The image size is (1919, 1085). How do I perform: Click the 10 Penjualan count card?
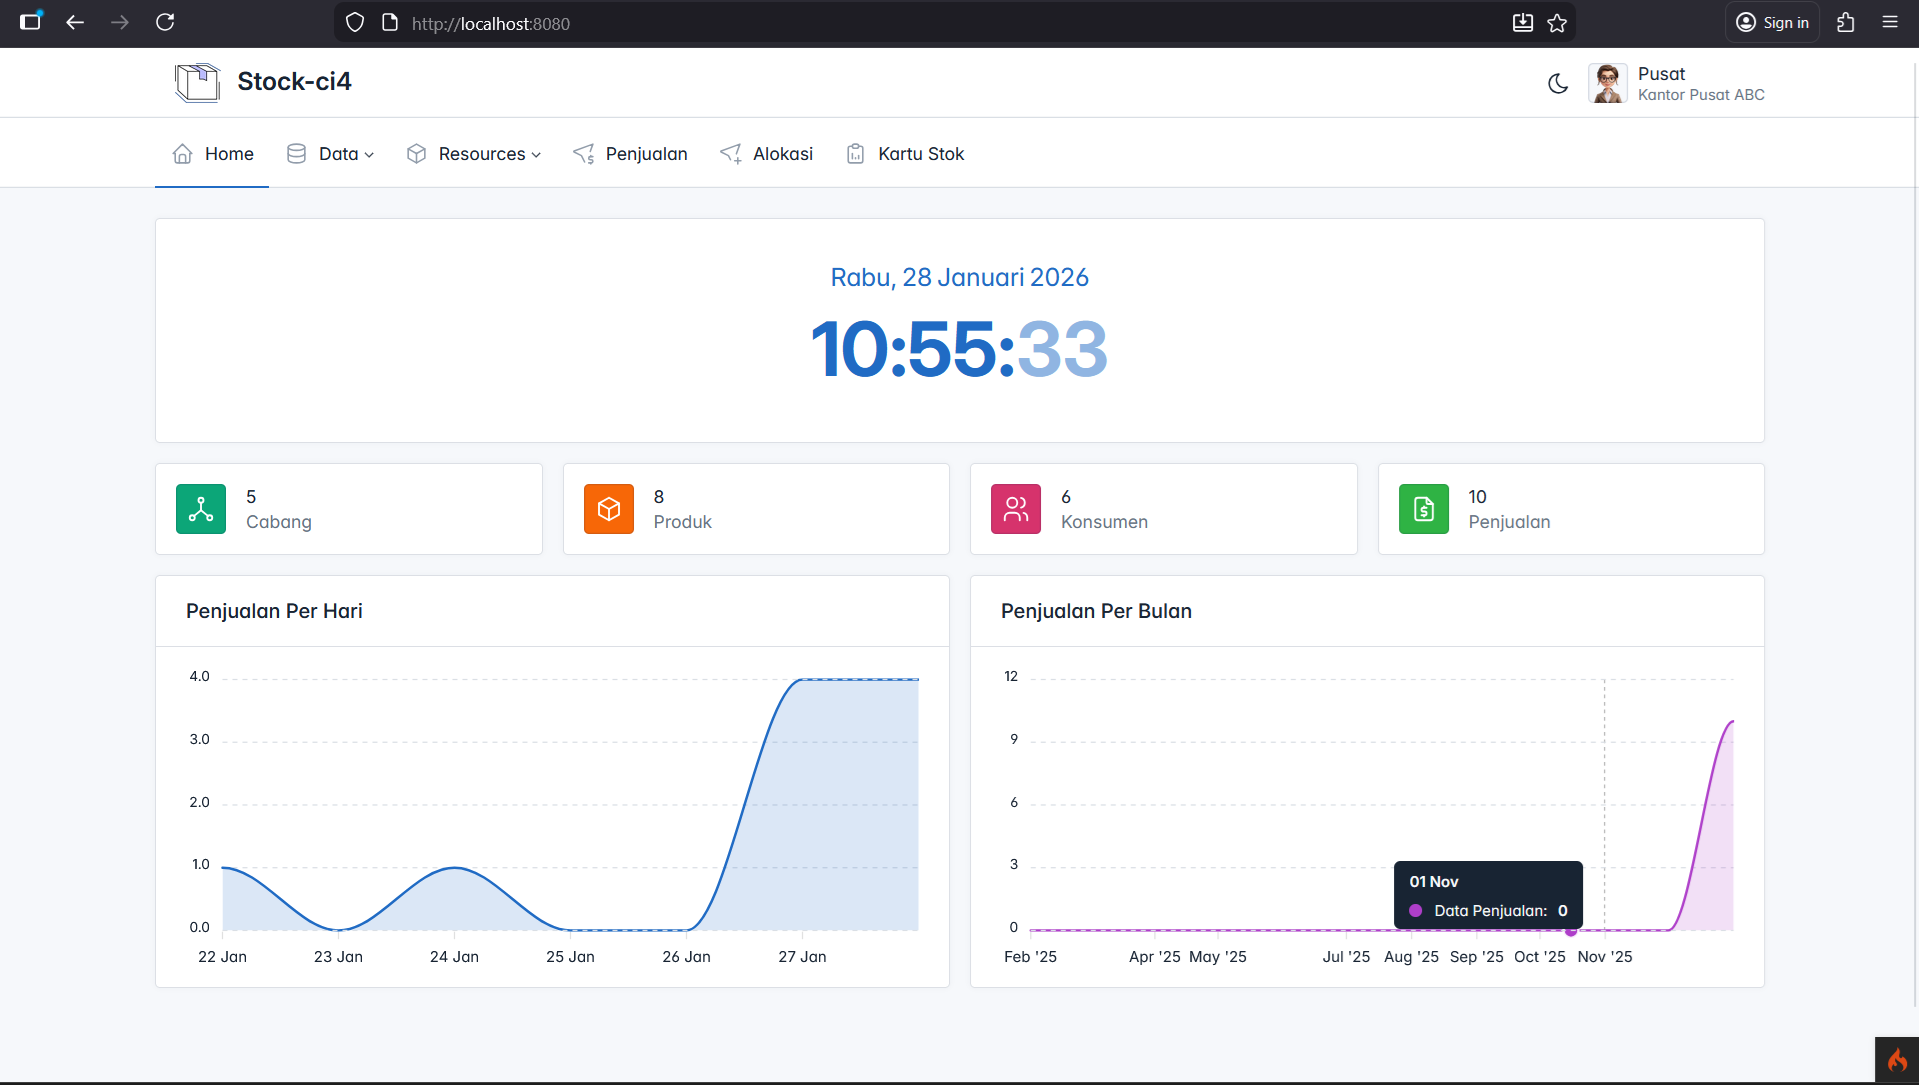[1571, 509]
